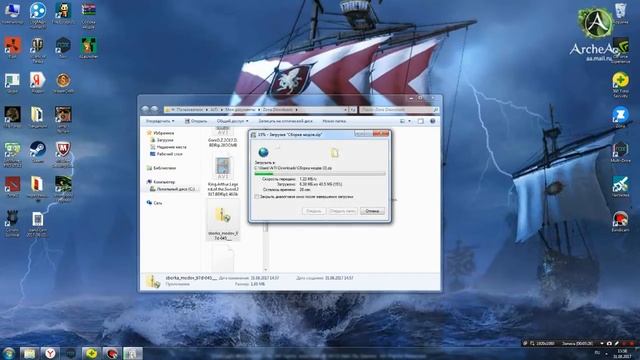Open 360 Total Security from the taskbar
Viewport: 640px width, 360px height.
(91, 353)
